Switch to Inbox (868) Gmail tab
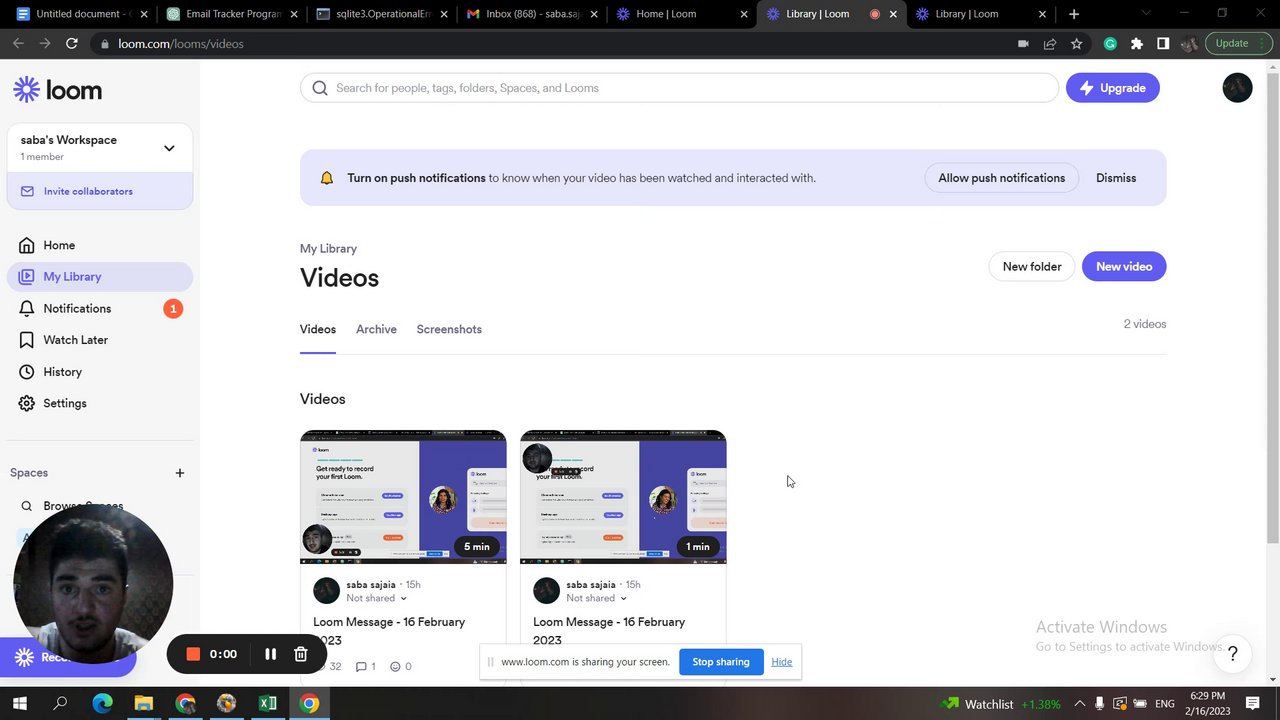This screenshot has height=720, width=1280. 531,14
